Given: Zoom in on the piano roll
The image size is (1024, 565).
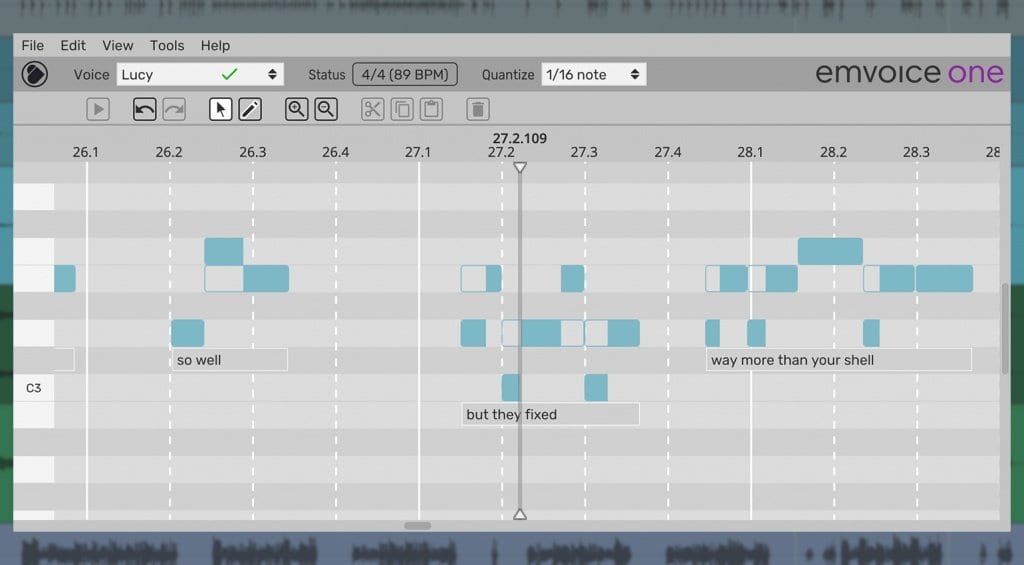Looking at the screenshot, I should coord(296,109).
